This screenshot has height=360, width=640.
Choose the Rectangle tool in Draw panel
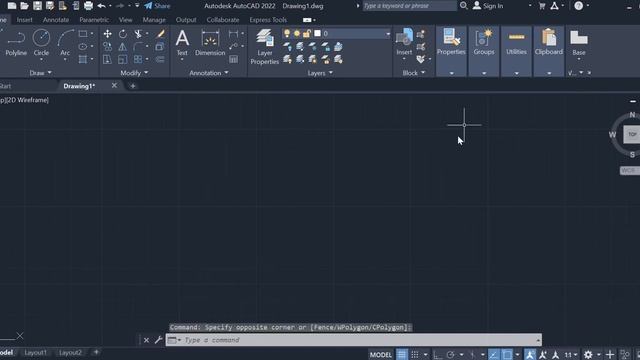[83, 34]
